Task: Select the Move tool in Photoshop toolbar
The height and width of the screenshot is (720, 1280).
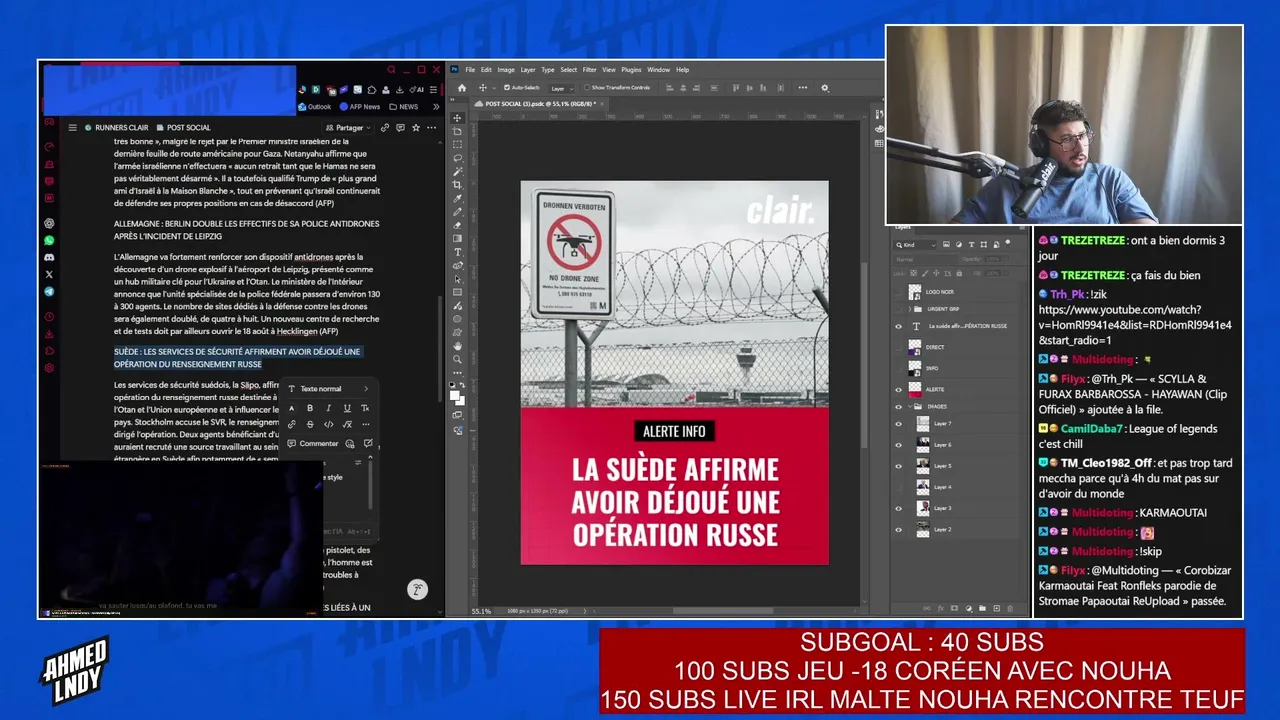Action: pos(458,118)
